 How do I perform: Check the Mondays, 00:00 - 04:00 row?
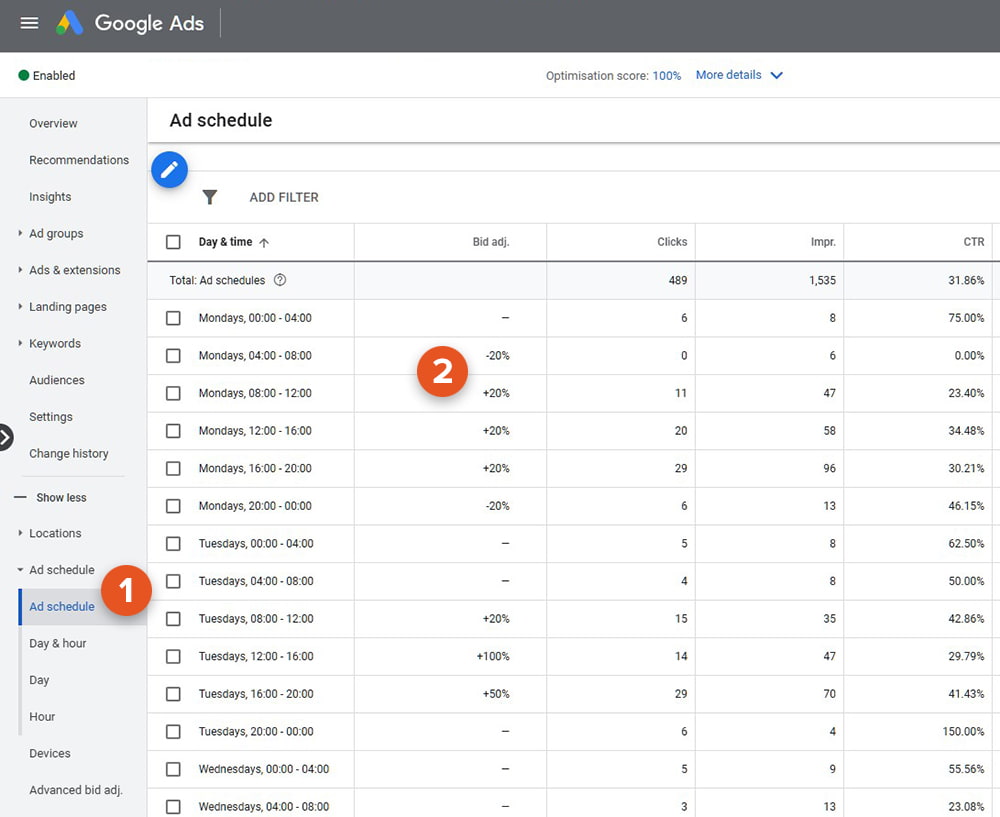point(173,318)
